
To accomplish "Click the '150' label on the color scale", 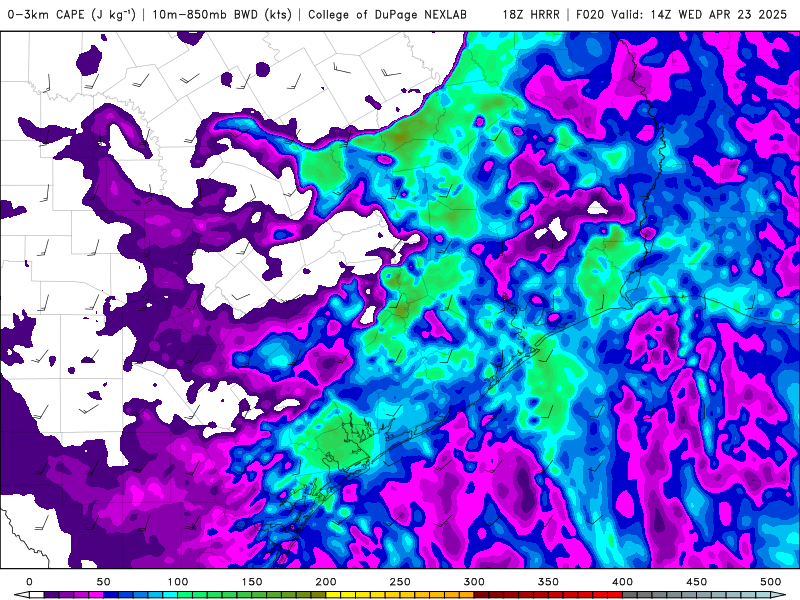I will 252,582.
